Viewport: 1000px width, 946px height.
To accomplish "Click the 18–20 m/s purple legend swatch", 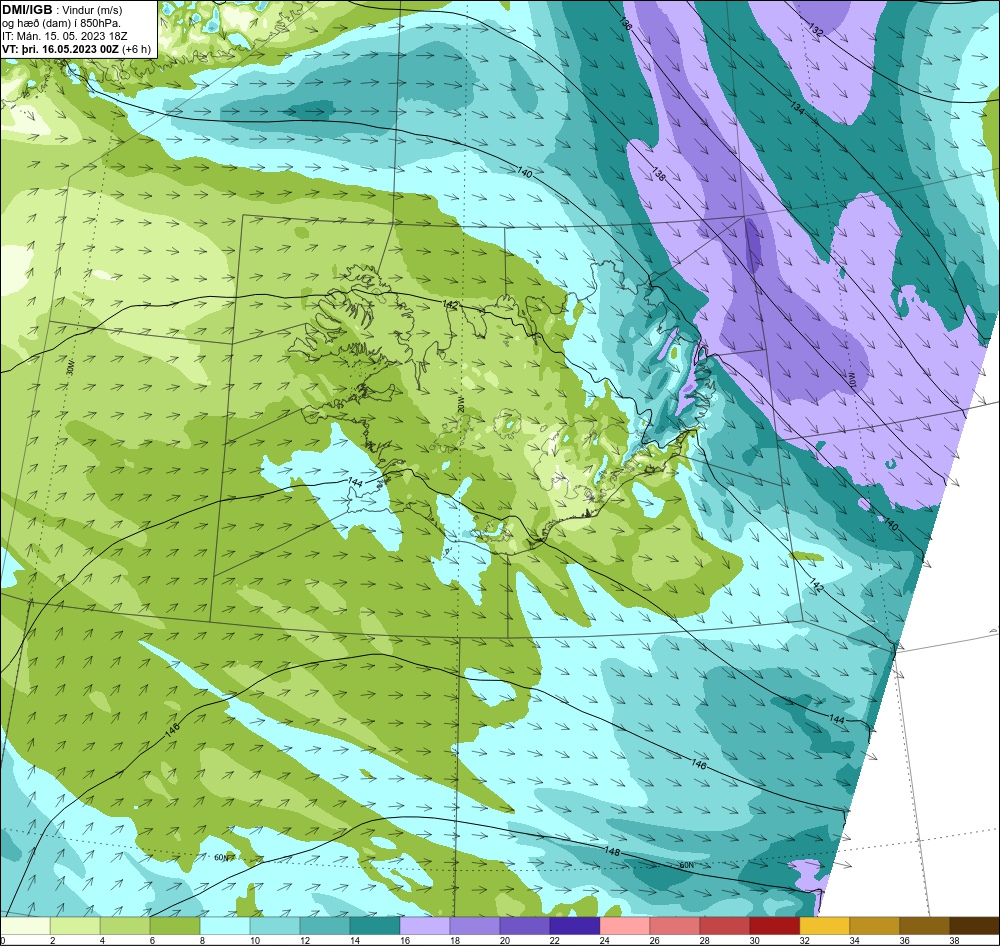I will [474, 926].
